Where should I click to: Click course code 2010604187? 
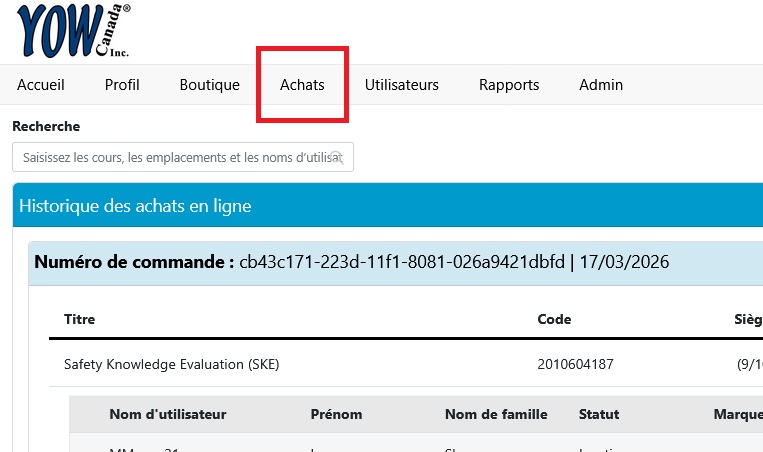pyautogui.click(x=576, y=364)
